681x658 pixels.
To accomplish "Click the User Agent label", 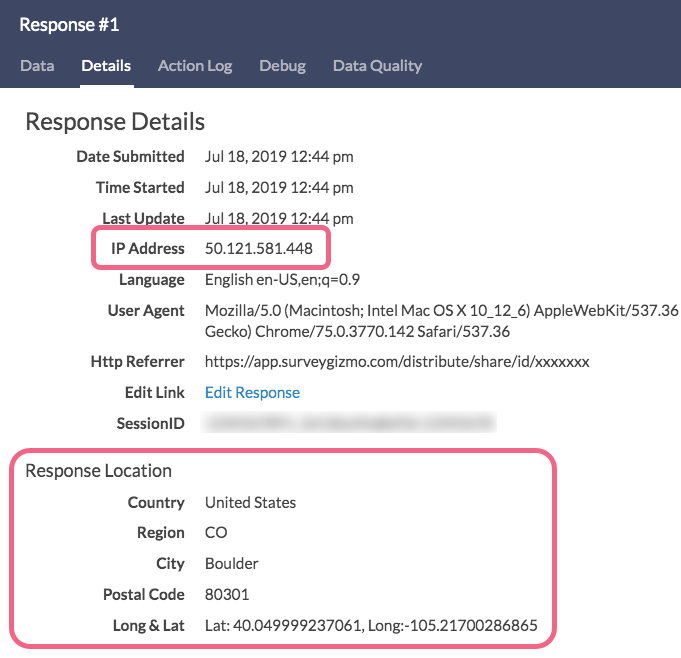I will [146, 311].
